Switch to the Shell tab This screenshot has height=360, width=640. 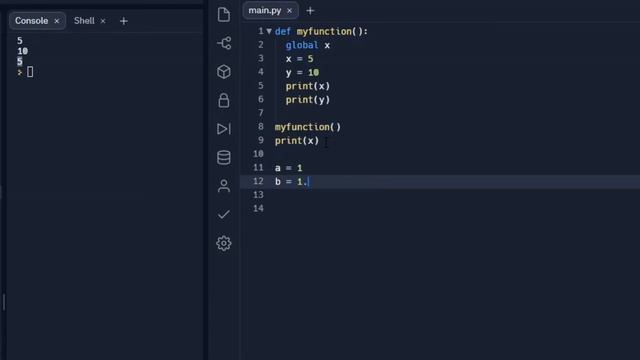pos(84,21)
